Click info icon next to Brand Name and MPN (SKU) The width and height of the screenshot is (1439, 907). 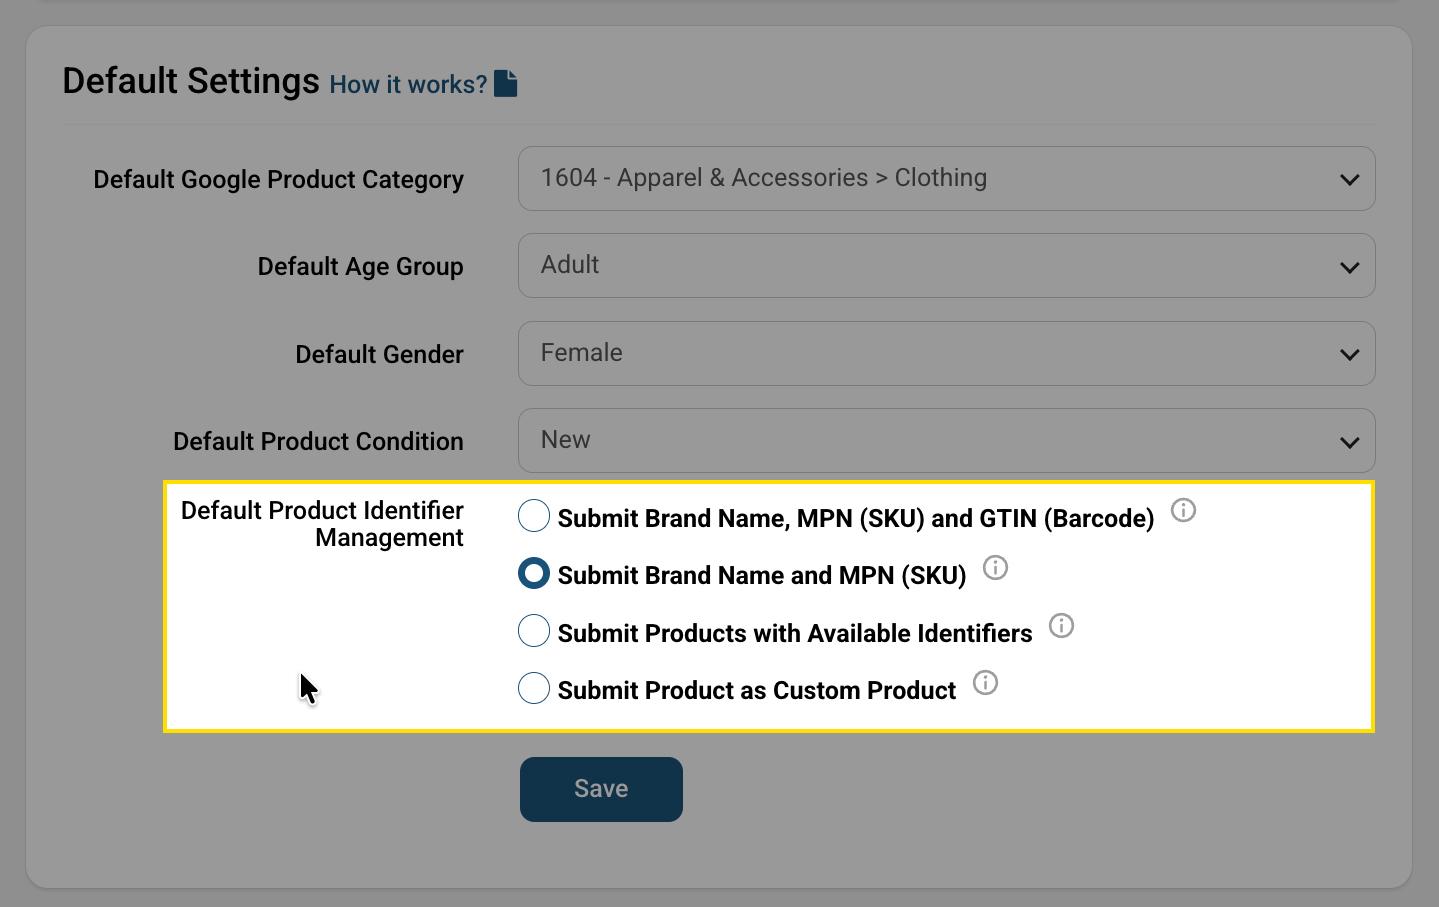coord(995,568)
